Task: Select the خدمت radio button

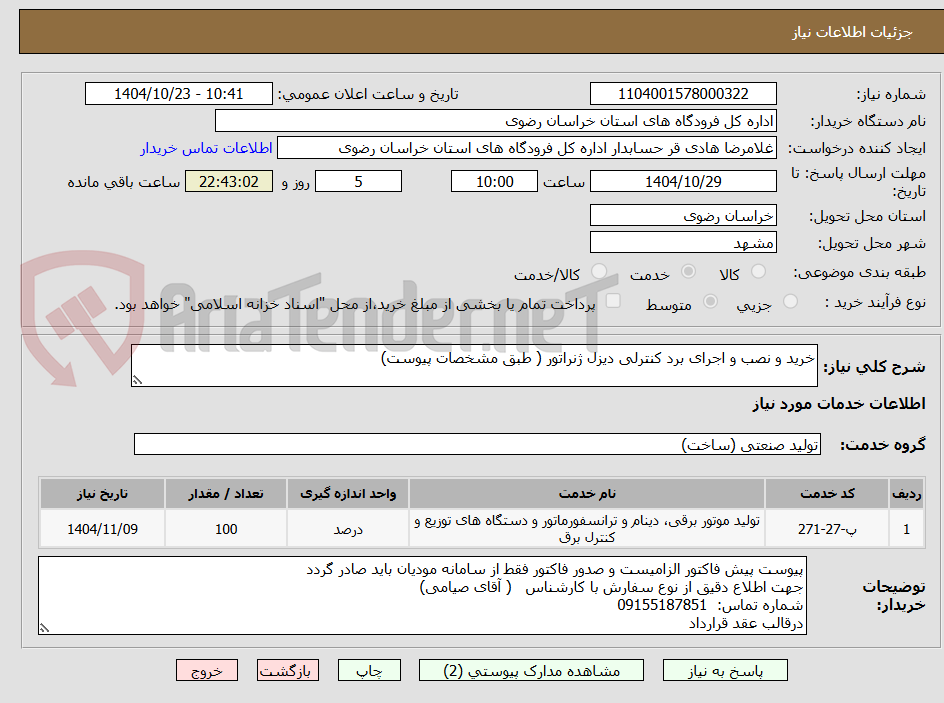Action: (x=687, y=271)
